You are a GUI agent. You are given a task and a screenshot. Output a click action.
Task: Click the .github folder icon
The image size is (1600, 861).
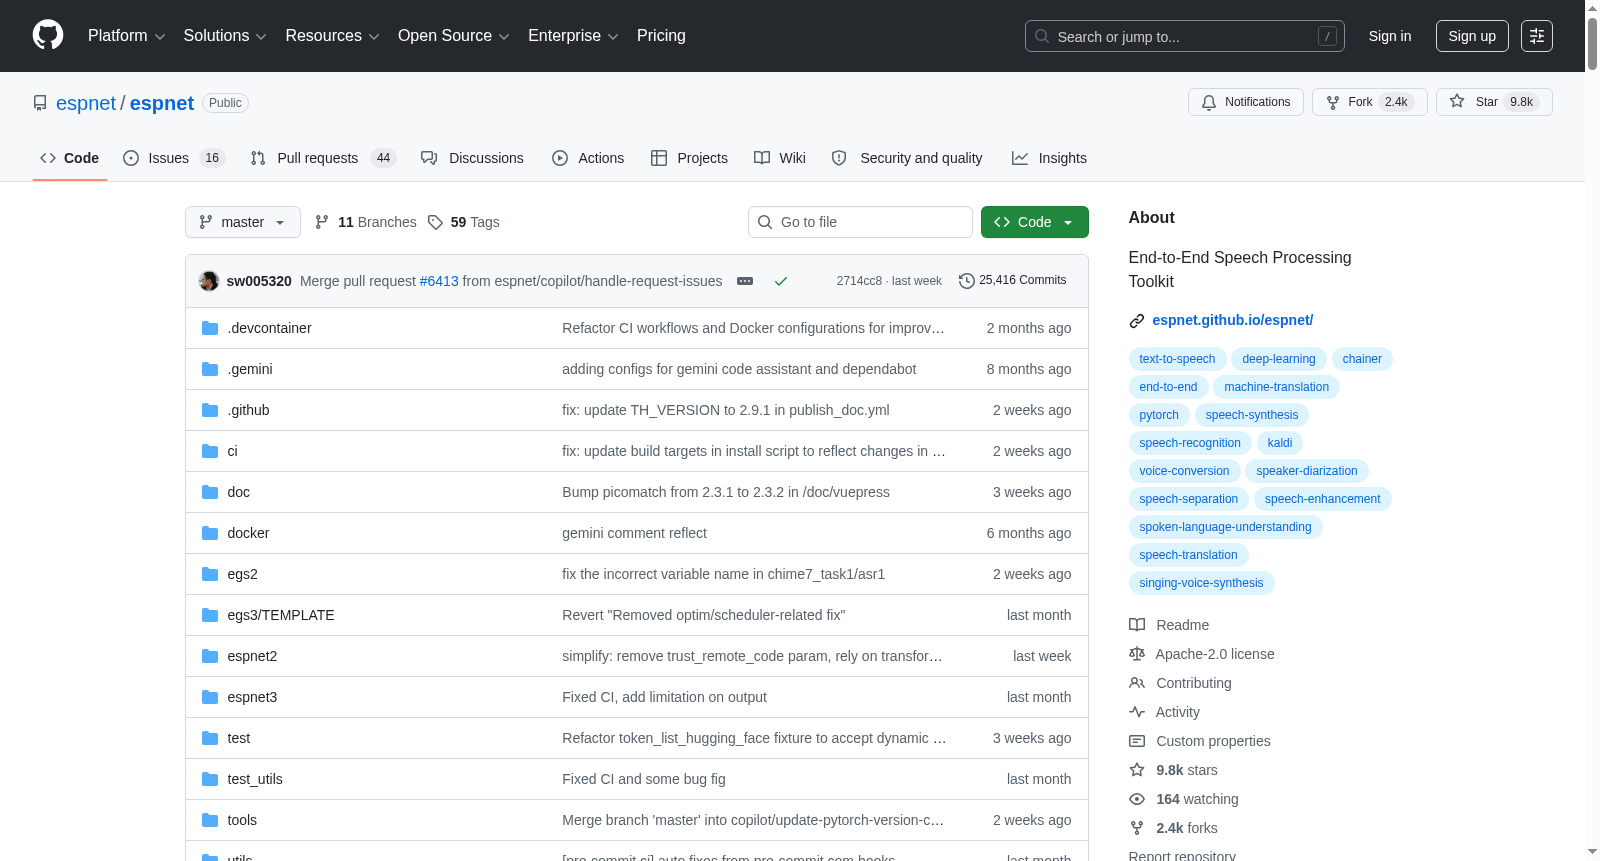coord(210,410)
